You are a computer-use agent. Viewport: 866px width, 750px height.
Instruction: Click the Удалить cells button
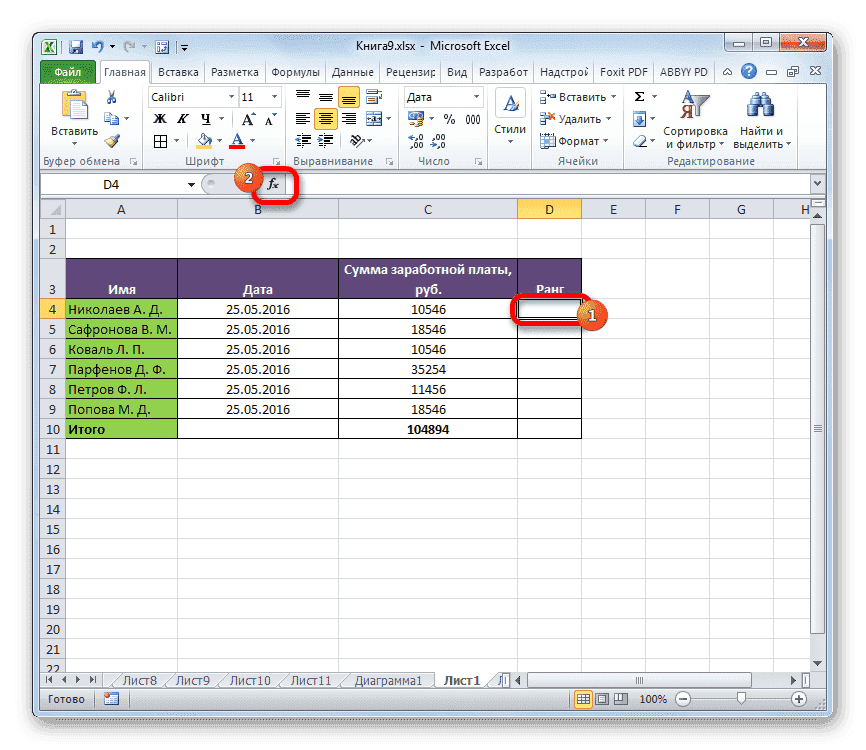(x=572, y=118)
